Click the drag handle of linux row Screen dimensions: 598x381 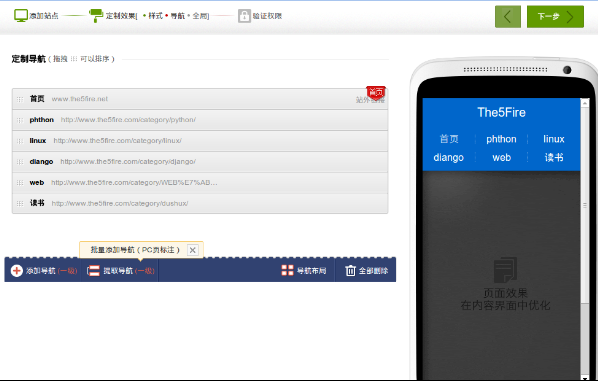point(20,141)
